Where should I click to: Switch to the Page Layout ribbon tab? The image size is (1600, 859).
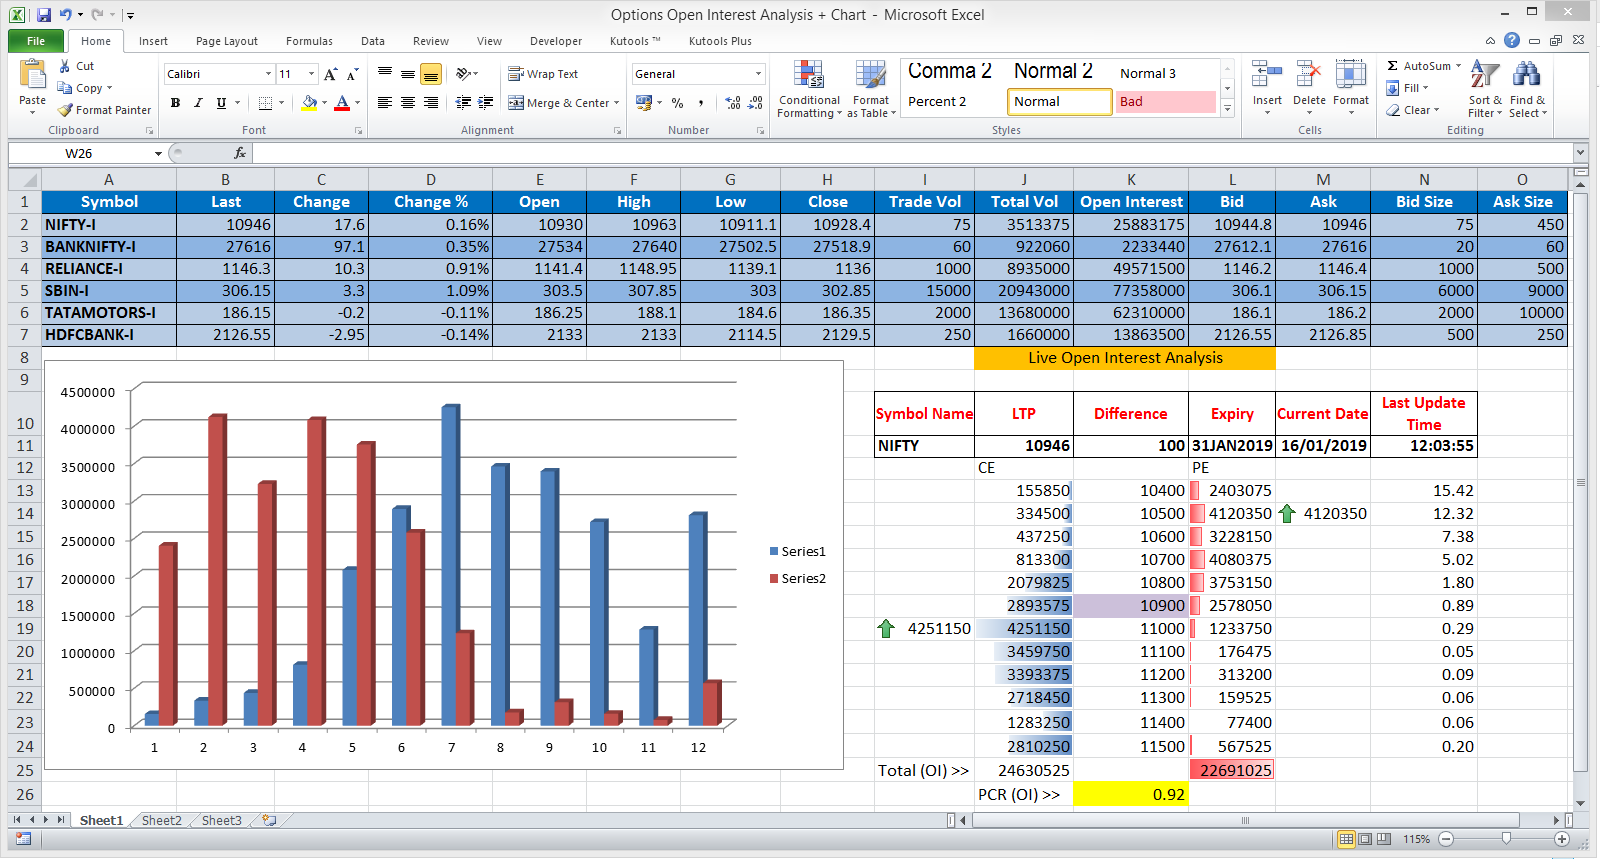(226, 41)
